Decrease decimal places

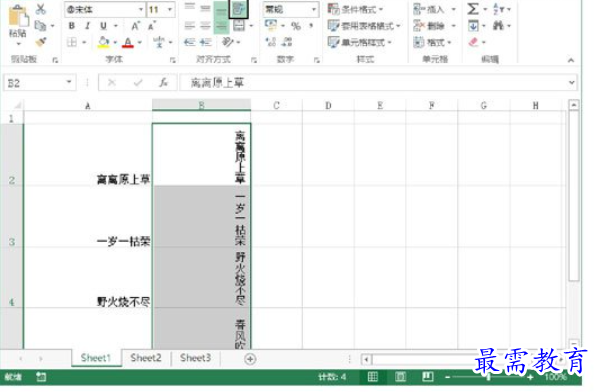[x=287, y=42]
